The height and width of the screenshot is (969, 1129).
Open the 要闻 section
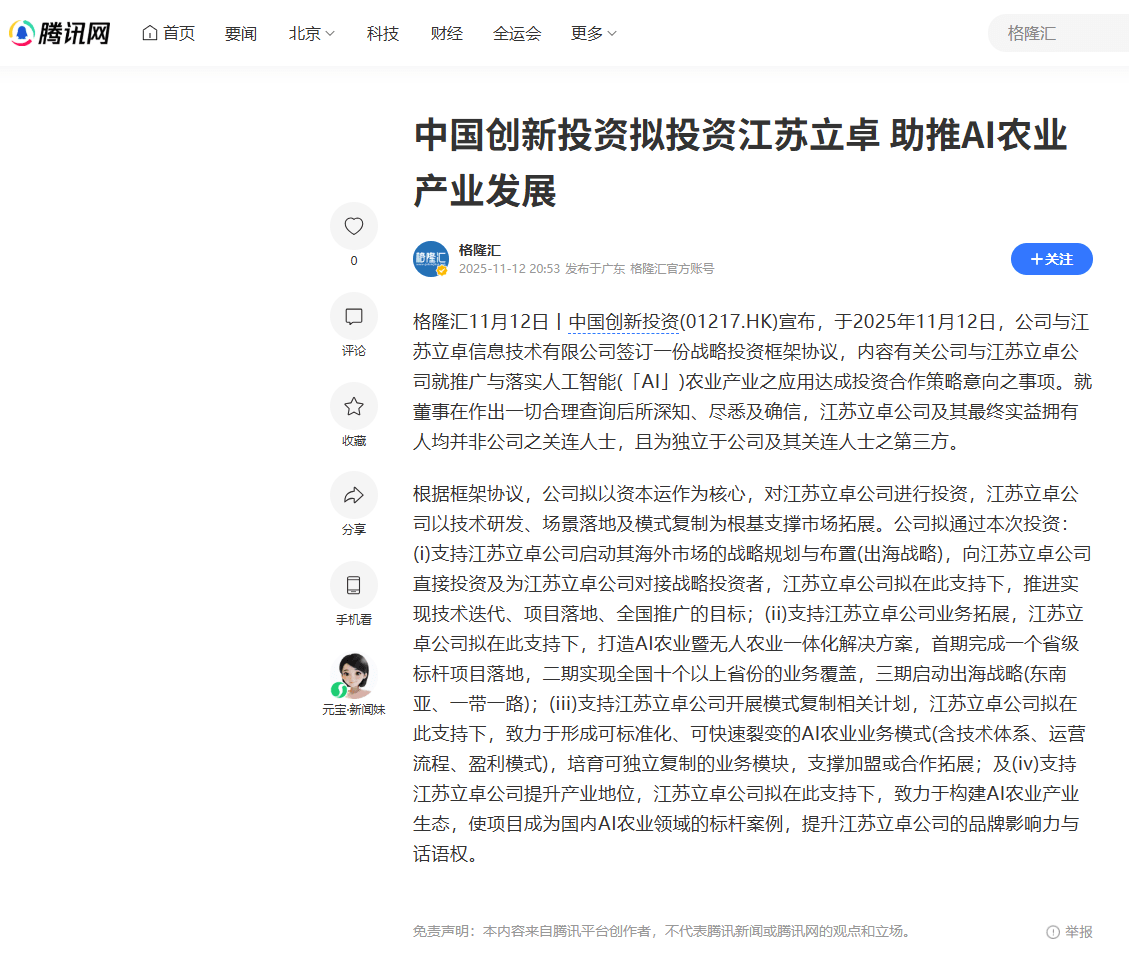(x=240, y=33)
